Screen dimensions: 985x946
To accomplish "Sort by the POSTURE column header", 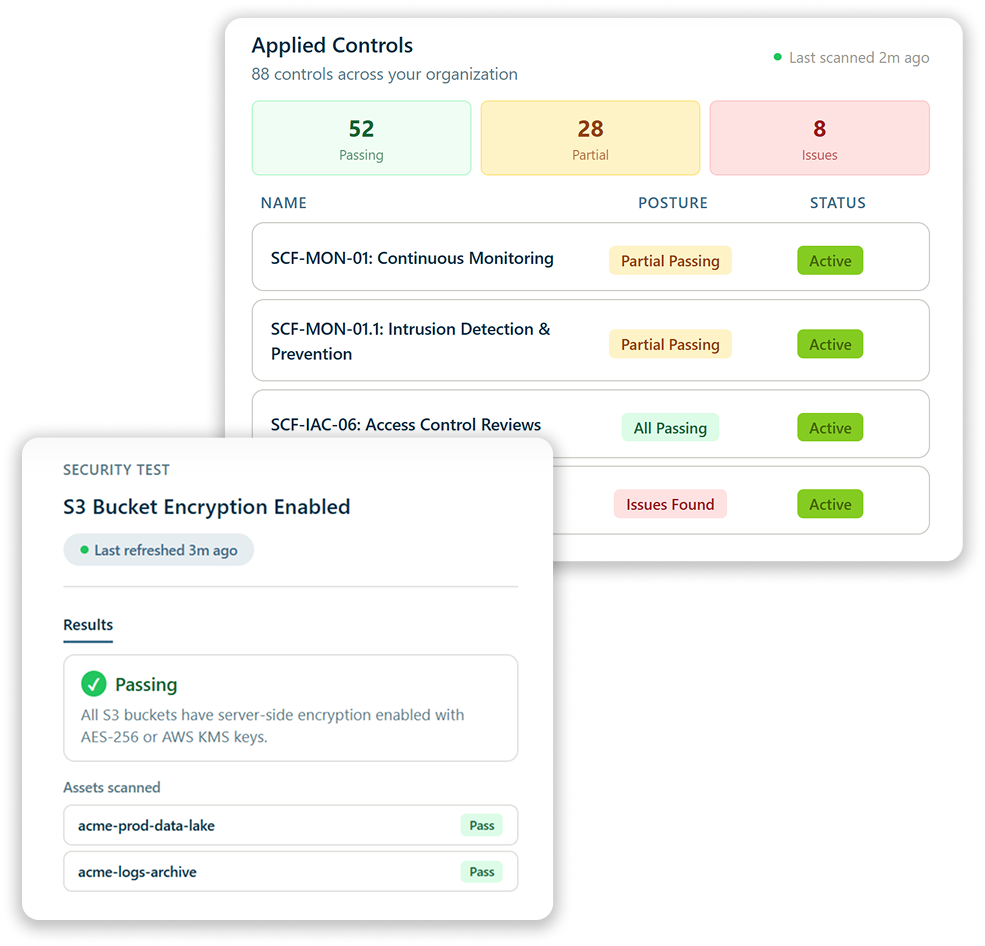I will [673, 203].
